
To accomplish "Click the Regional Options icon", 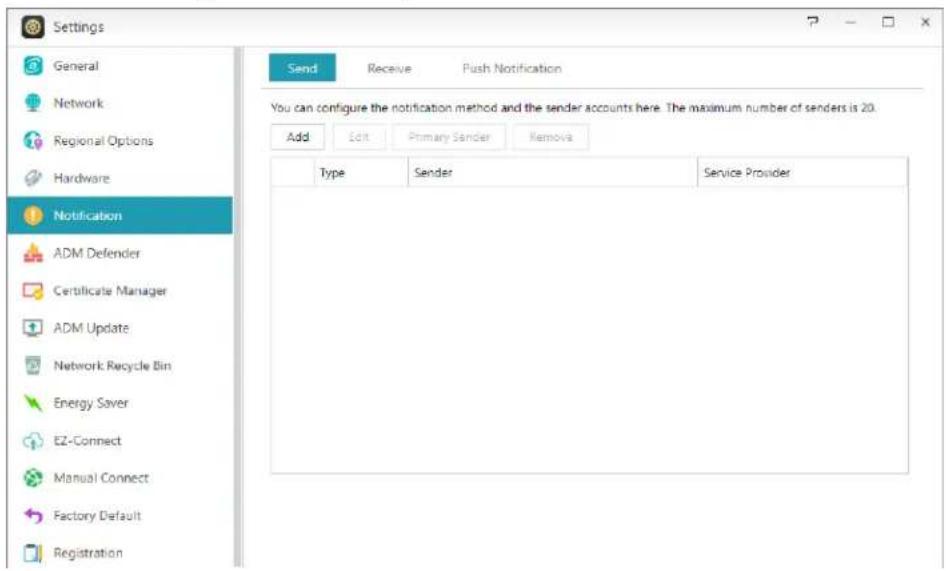I will tap(33, 141).
